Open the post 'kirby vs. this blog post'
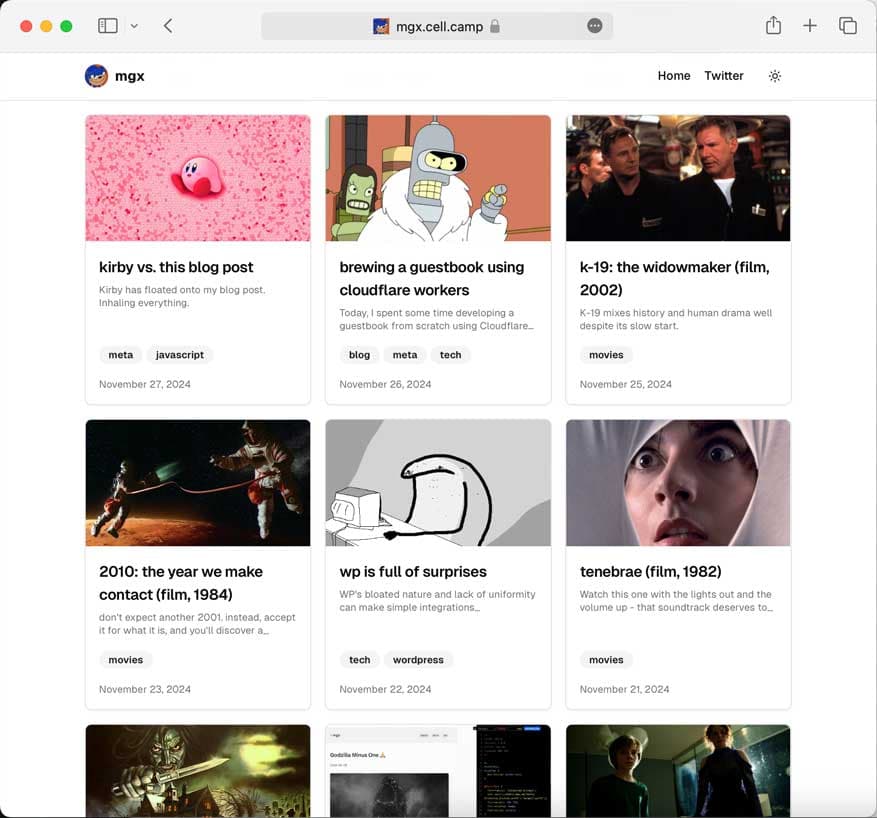Image resolution: width=877 pixels, height=818 pixels. pyautogui.click(x=175, y=267)
